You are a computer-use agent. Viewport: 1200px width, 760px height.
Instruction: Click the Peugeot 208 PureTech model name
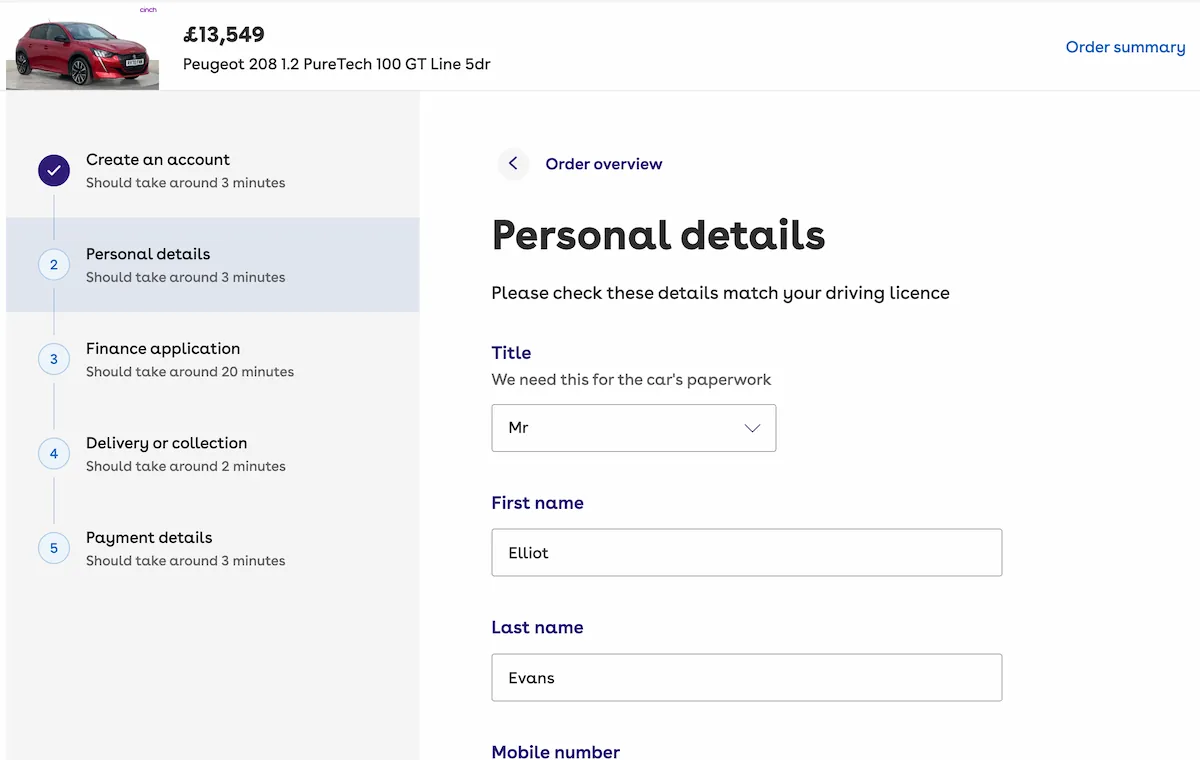[x=336, y=64]
